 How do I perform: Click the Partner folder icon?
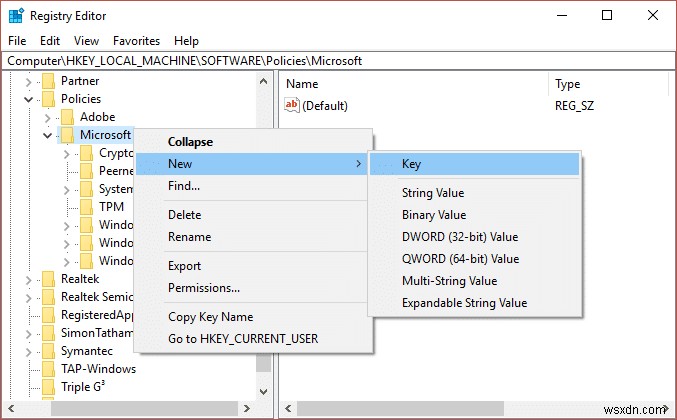(x=48, y=81)
